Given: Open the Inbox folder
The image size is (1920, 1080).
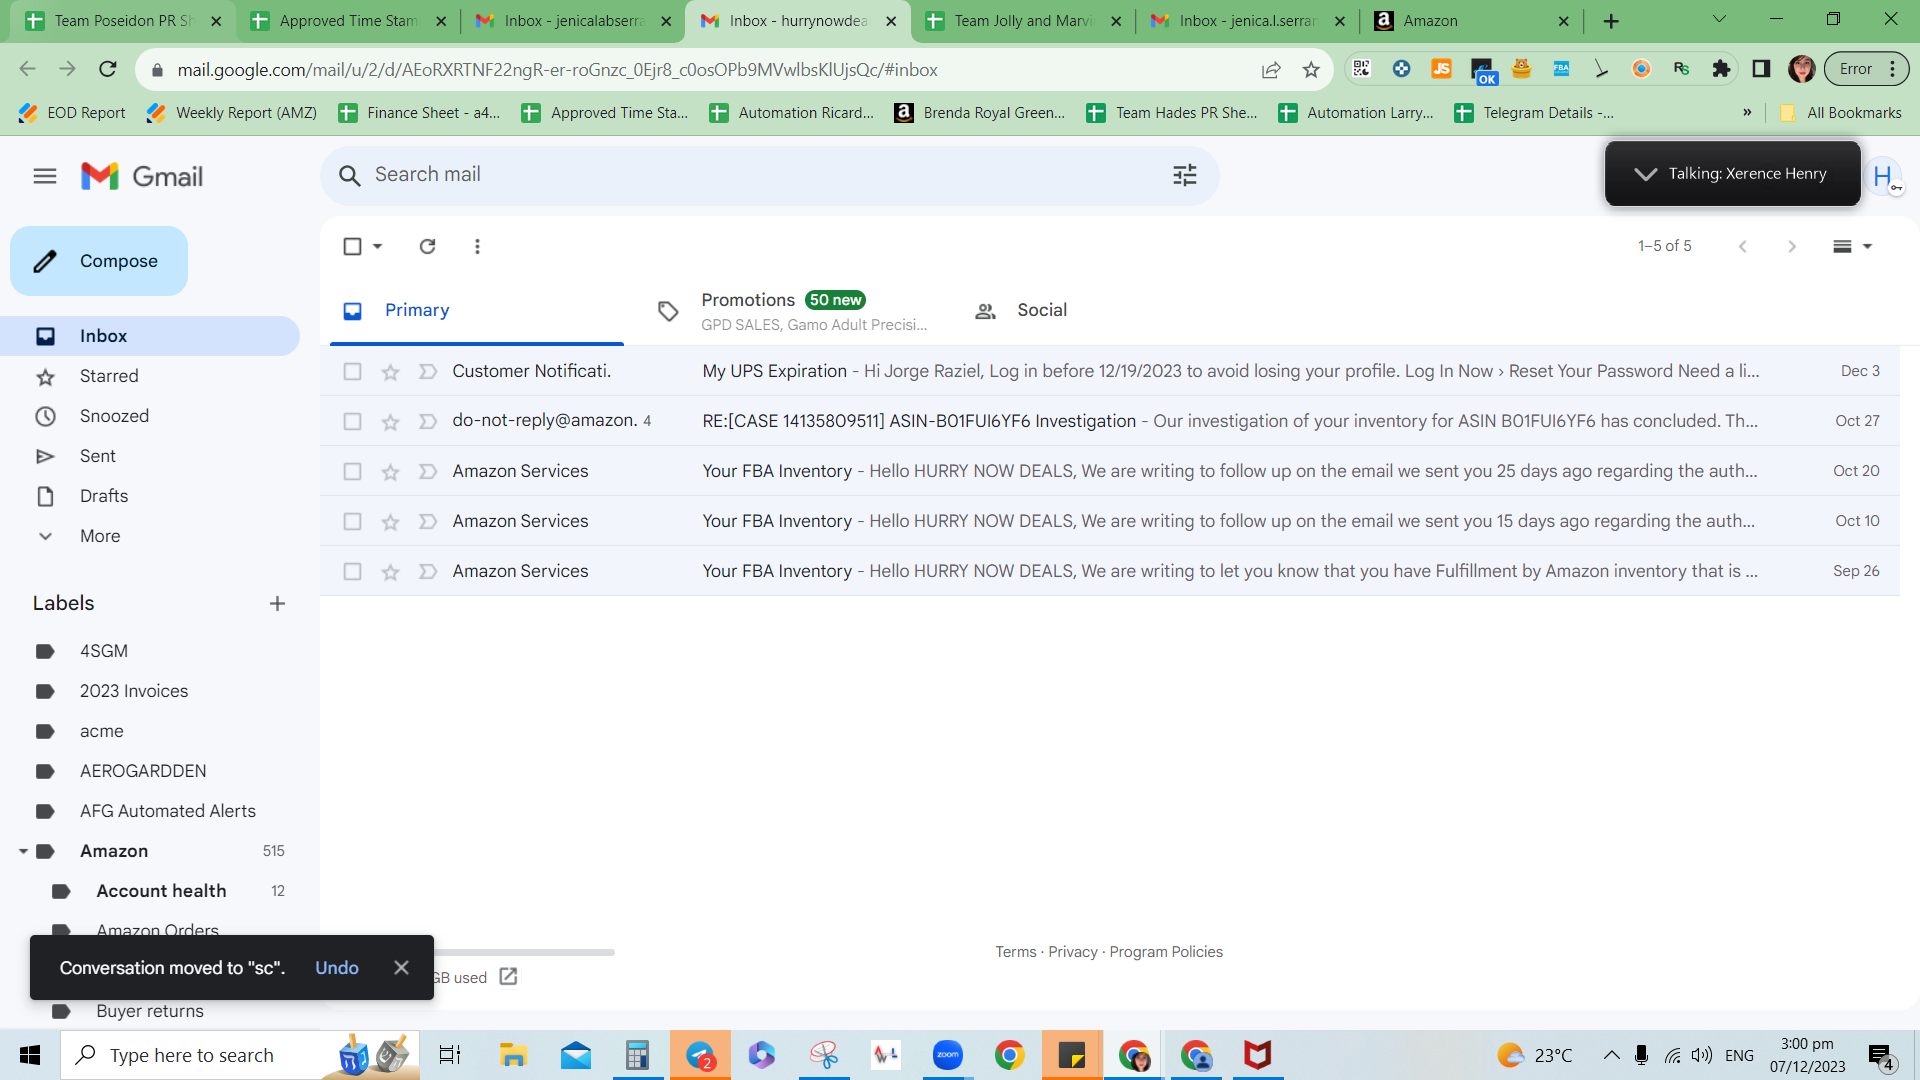Looking at the screenshot, I should [150, 336].
